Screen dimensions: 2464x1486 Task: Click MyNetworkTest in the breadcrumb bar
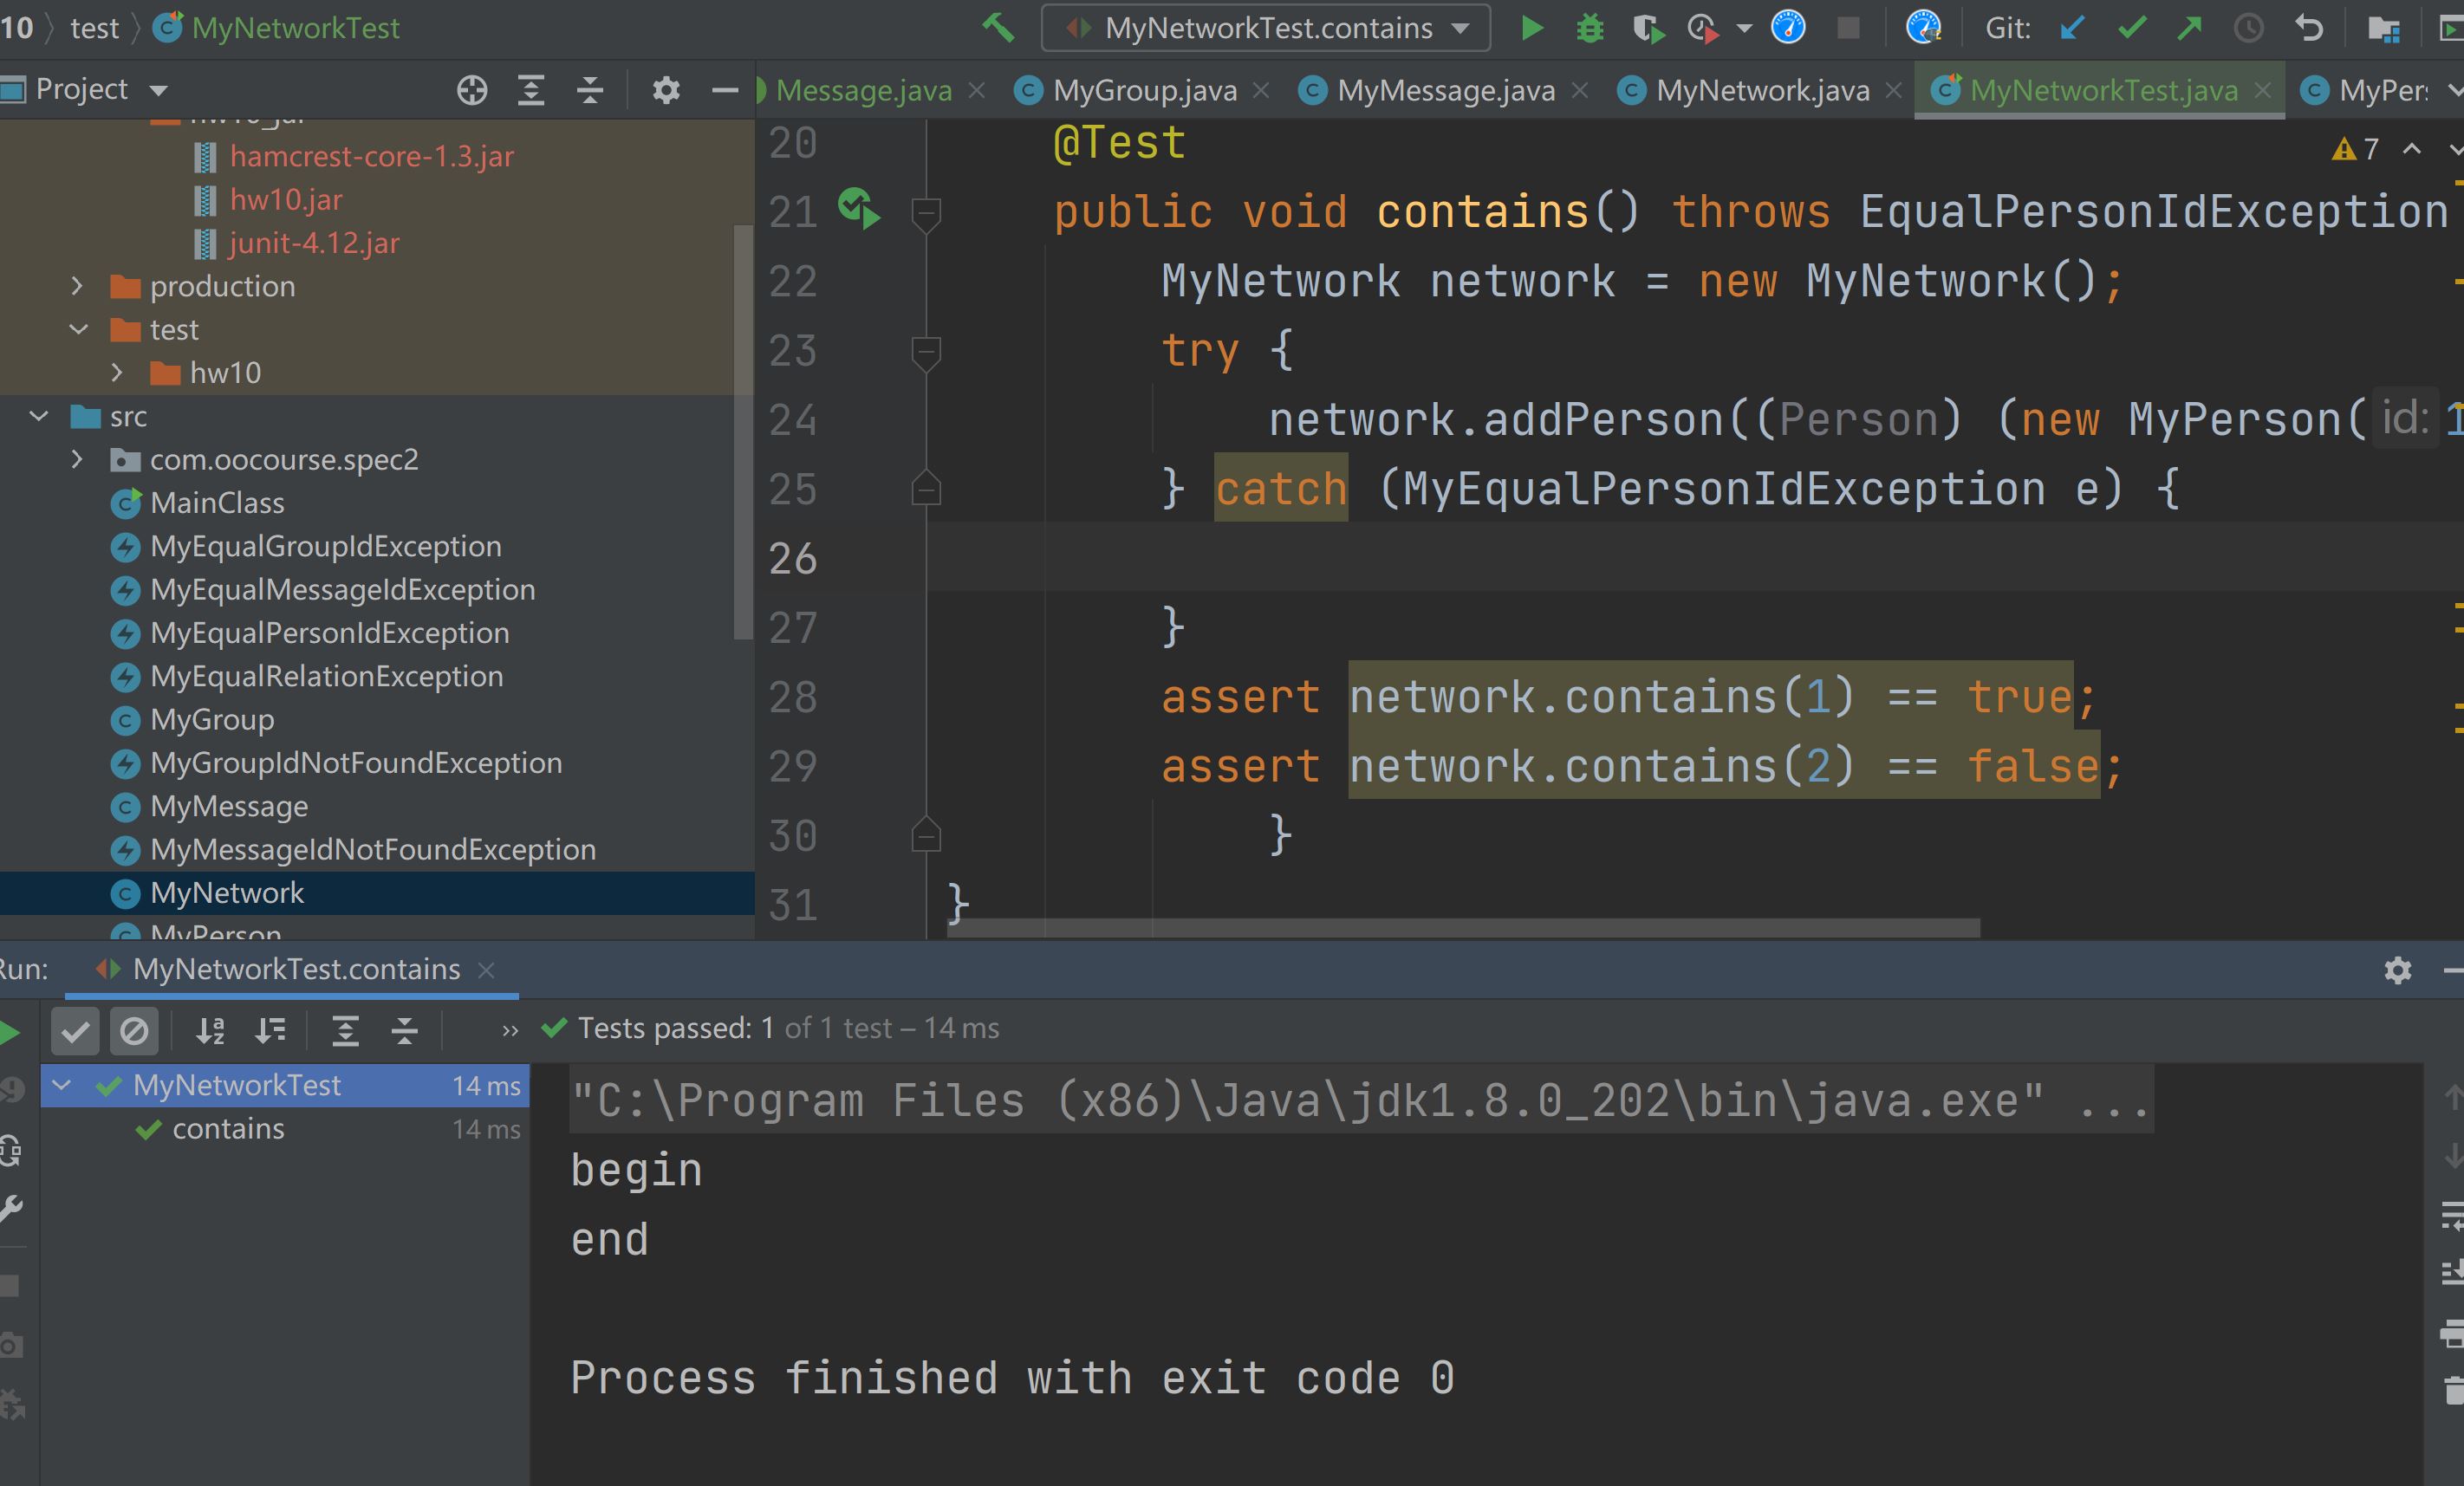277,28
